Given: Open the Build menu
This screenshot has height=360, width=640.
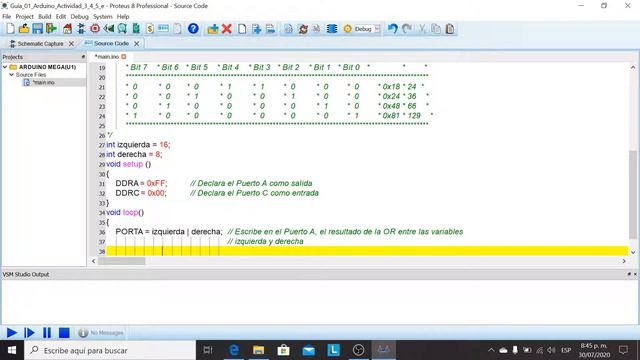Looking at the screenshot, I should (44, 17).
